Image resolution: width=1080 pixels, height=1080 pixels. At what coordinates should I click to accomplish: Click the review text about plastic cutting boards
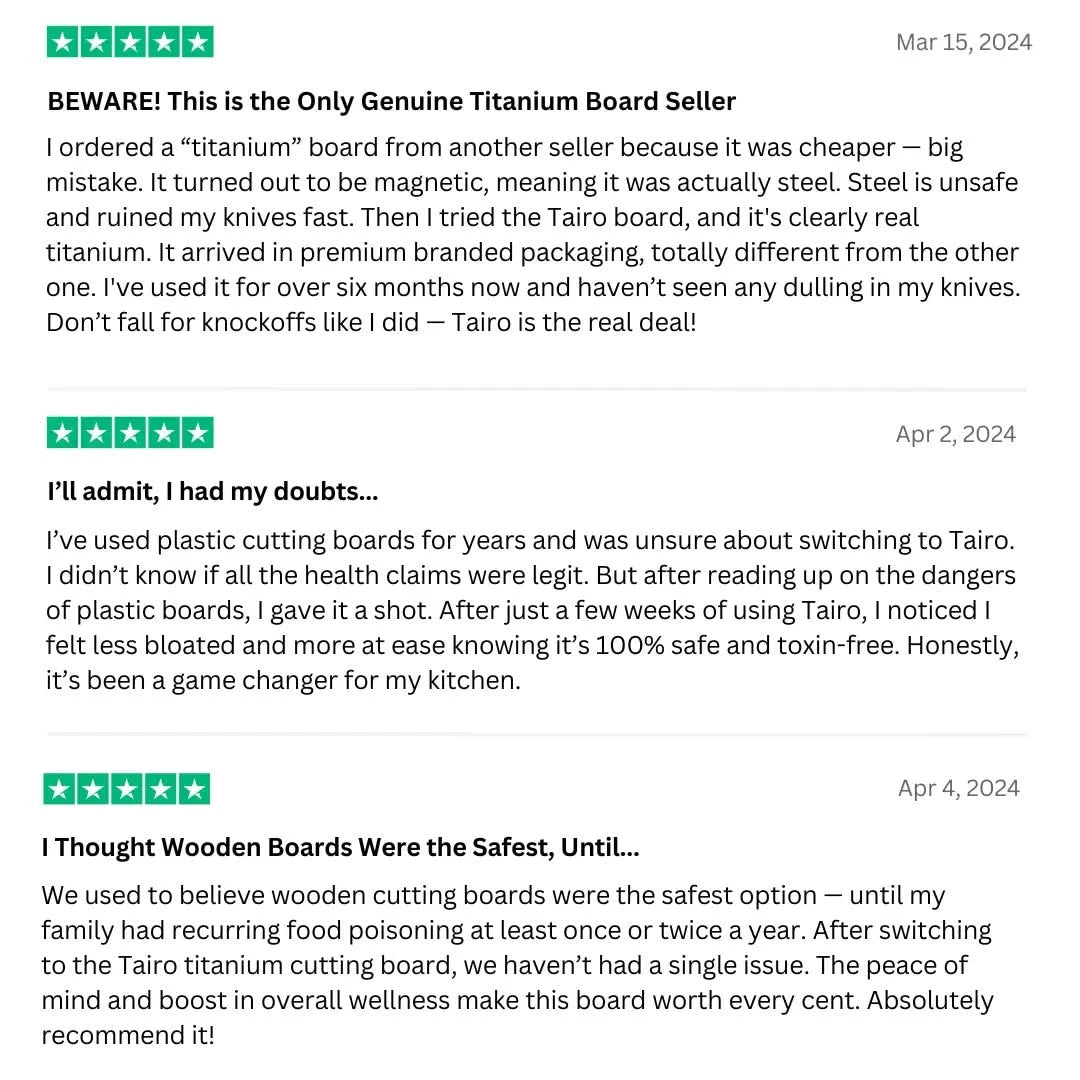coord(532,610)
